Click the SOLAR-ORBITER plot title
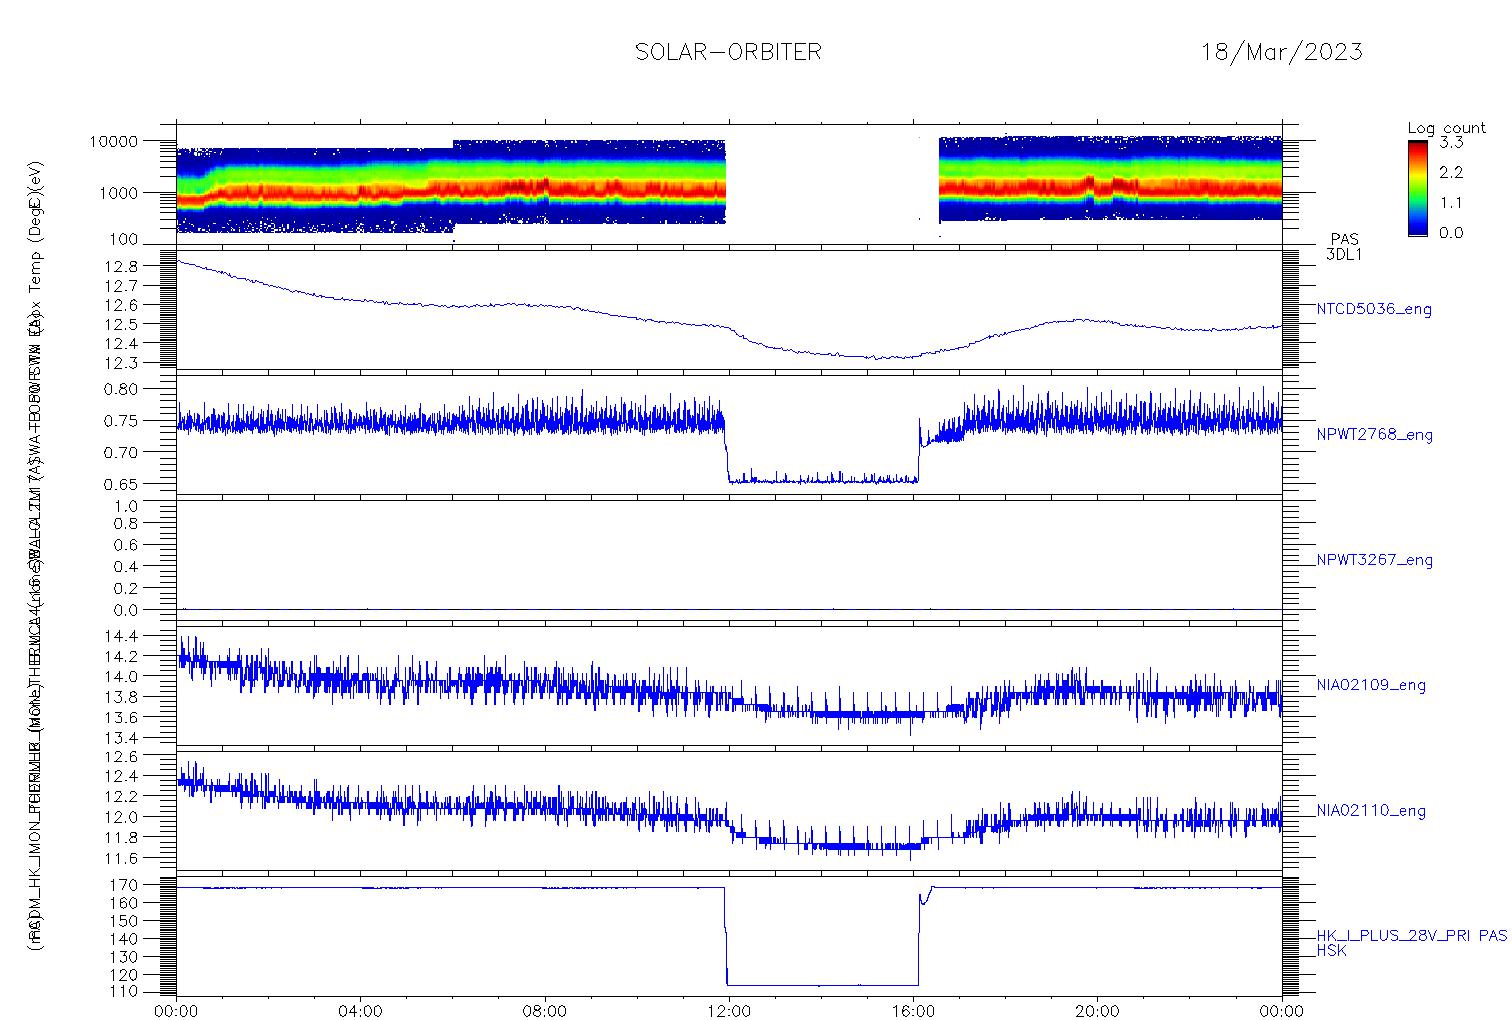Screen dimensions: 1512x1020 point(728,52)
